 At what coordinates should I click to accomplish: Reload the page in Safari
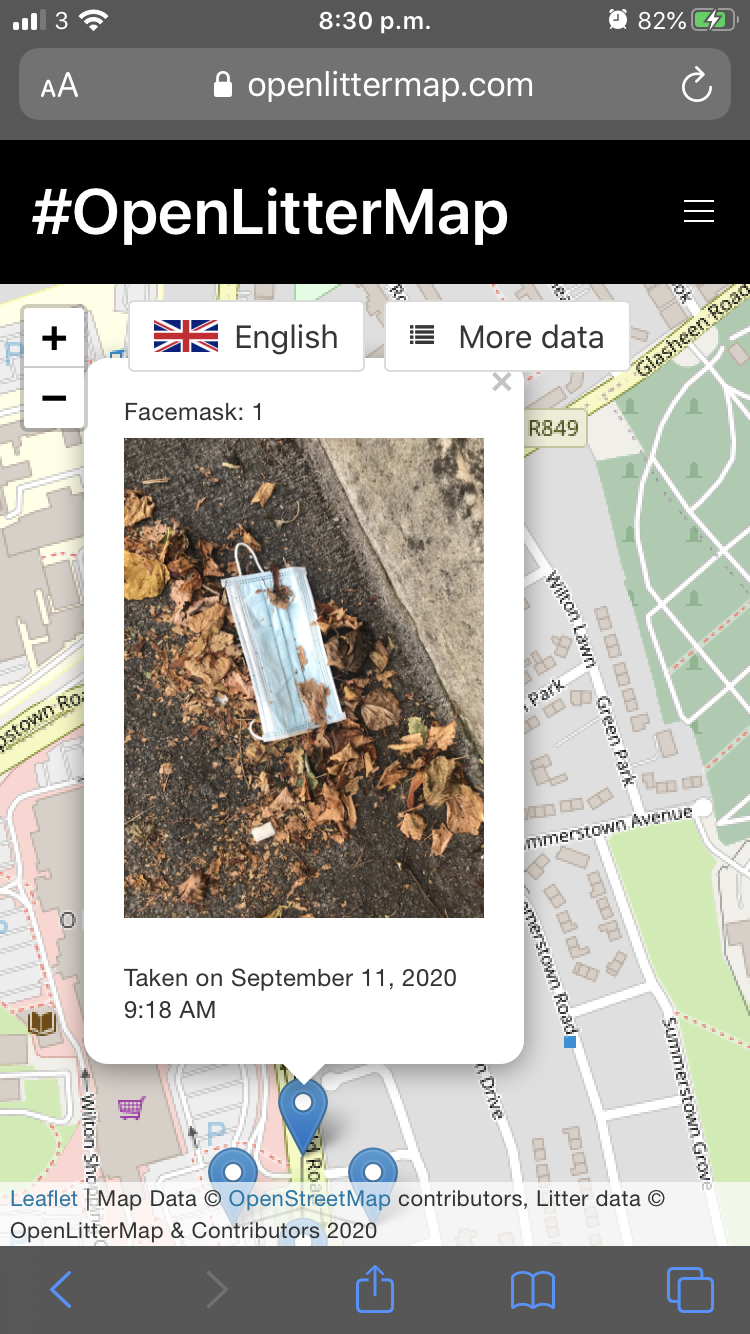(697, 85)
